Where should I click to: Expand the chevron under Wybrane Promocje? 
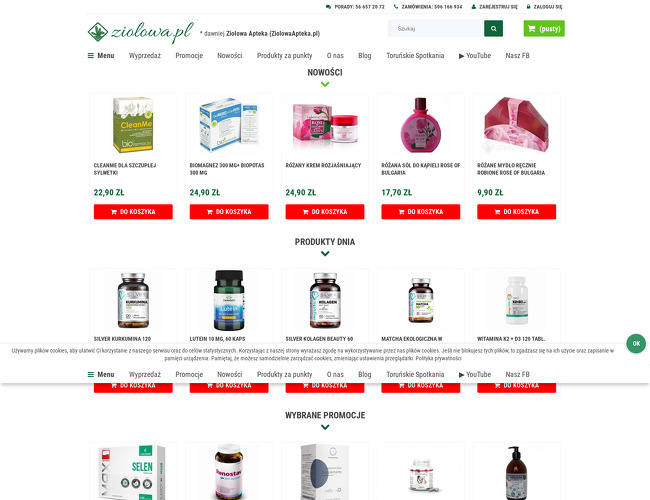pos(325,427)
